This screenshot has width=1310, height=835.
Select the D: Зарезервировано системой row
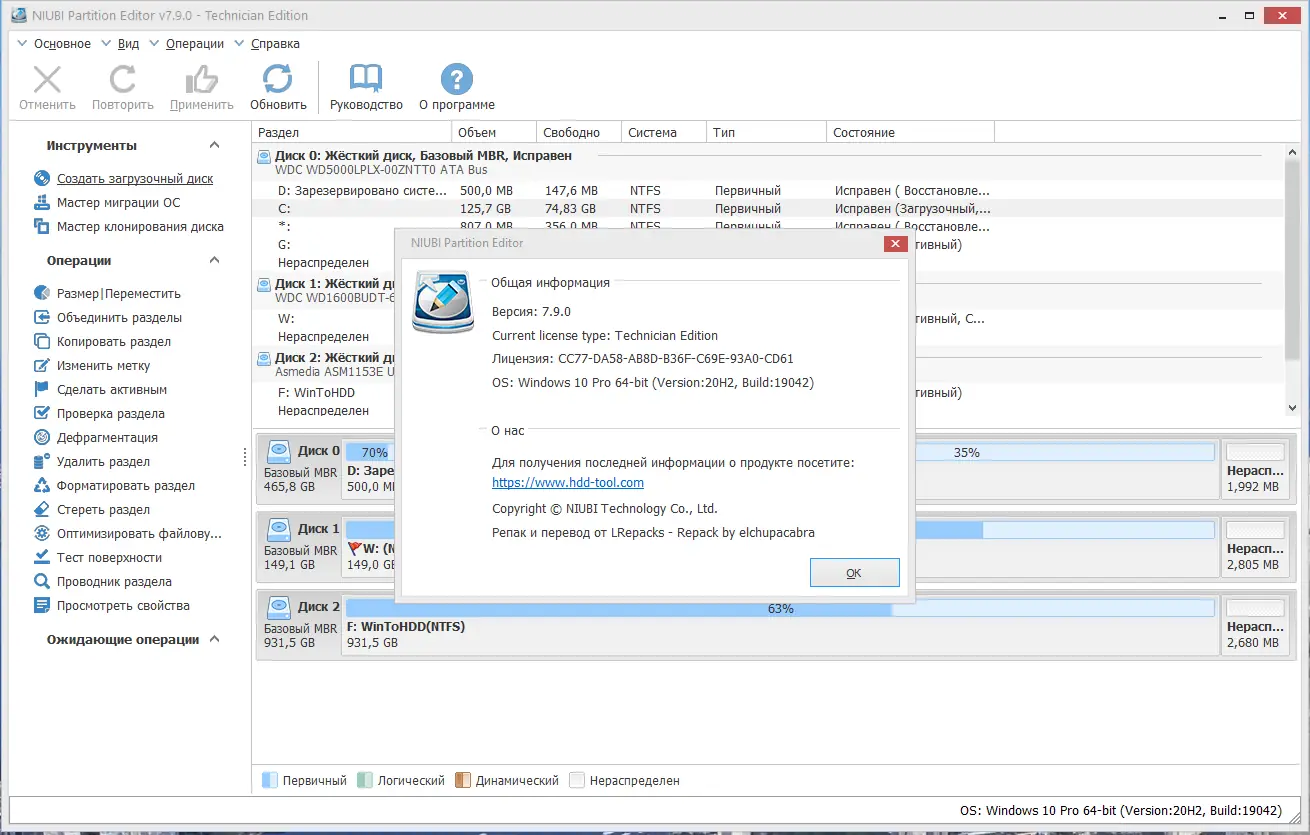click(x=767, y=191)
